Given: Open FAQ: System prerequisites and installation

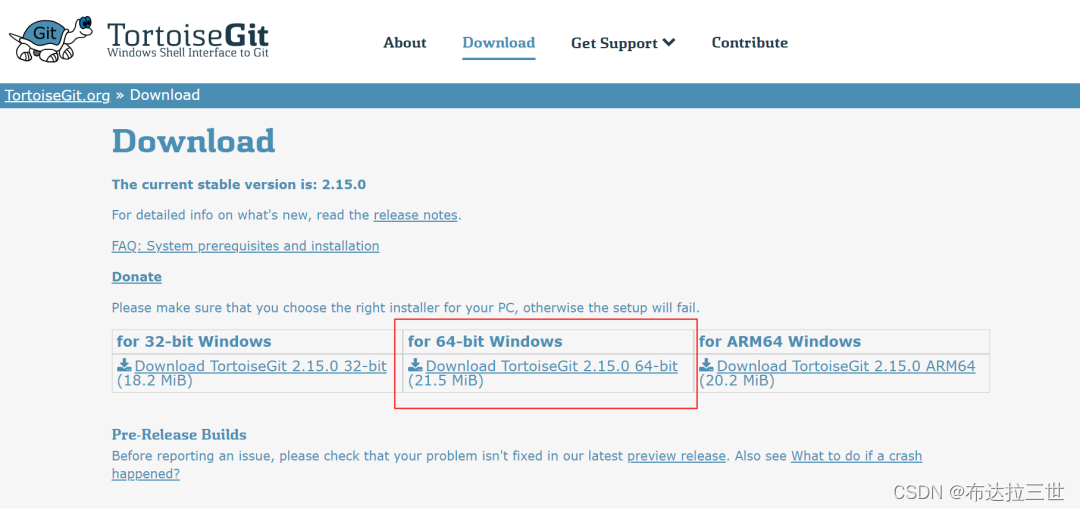Looking at the screenshot, I should tap(245, 246).
